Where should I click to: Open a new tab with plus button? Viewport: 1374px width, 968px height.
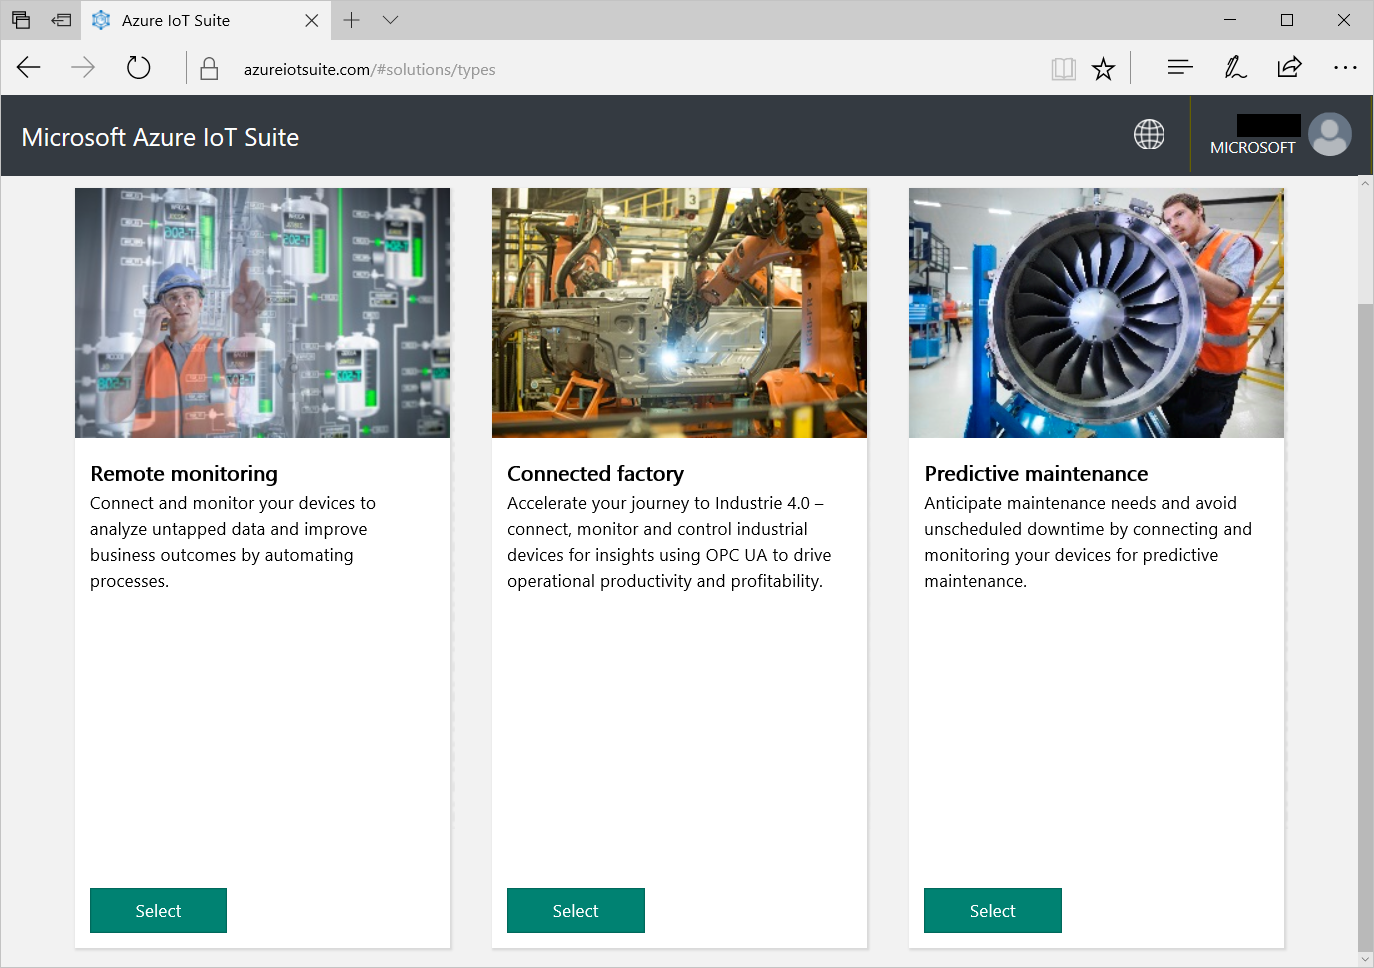[x=351, y=20]
